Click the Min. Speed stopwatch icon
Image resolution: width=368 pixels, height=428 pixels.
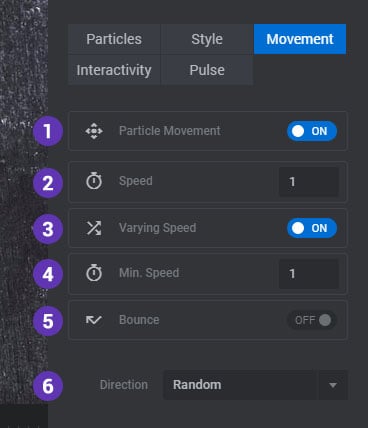click(94, 273)
